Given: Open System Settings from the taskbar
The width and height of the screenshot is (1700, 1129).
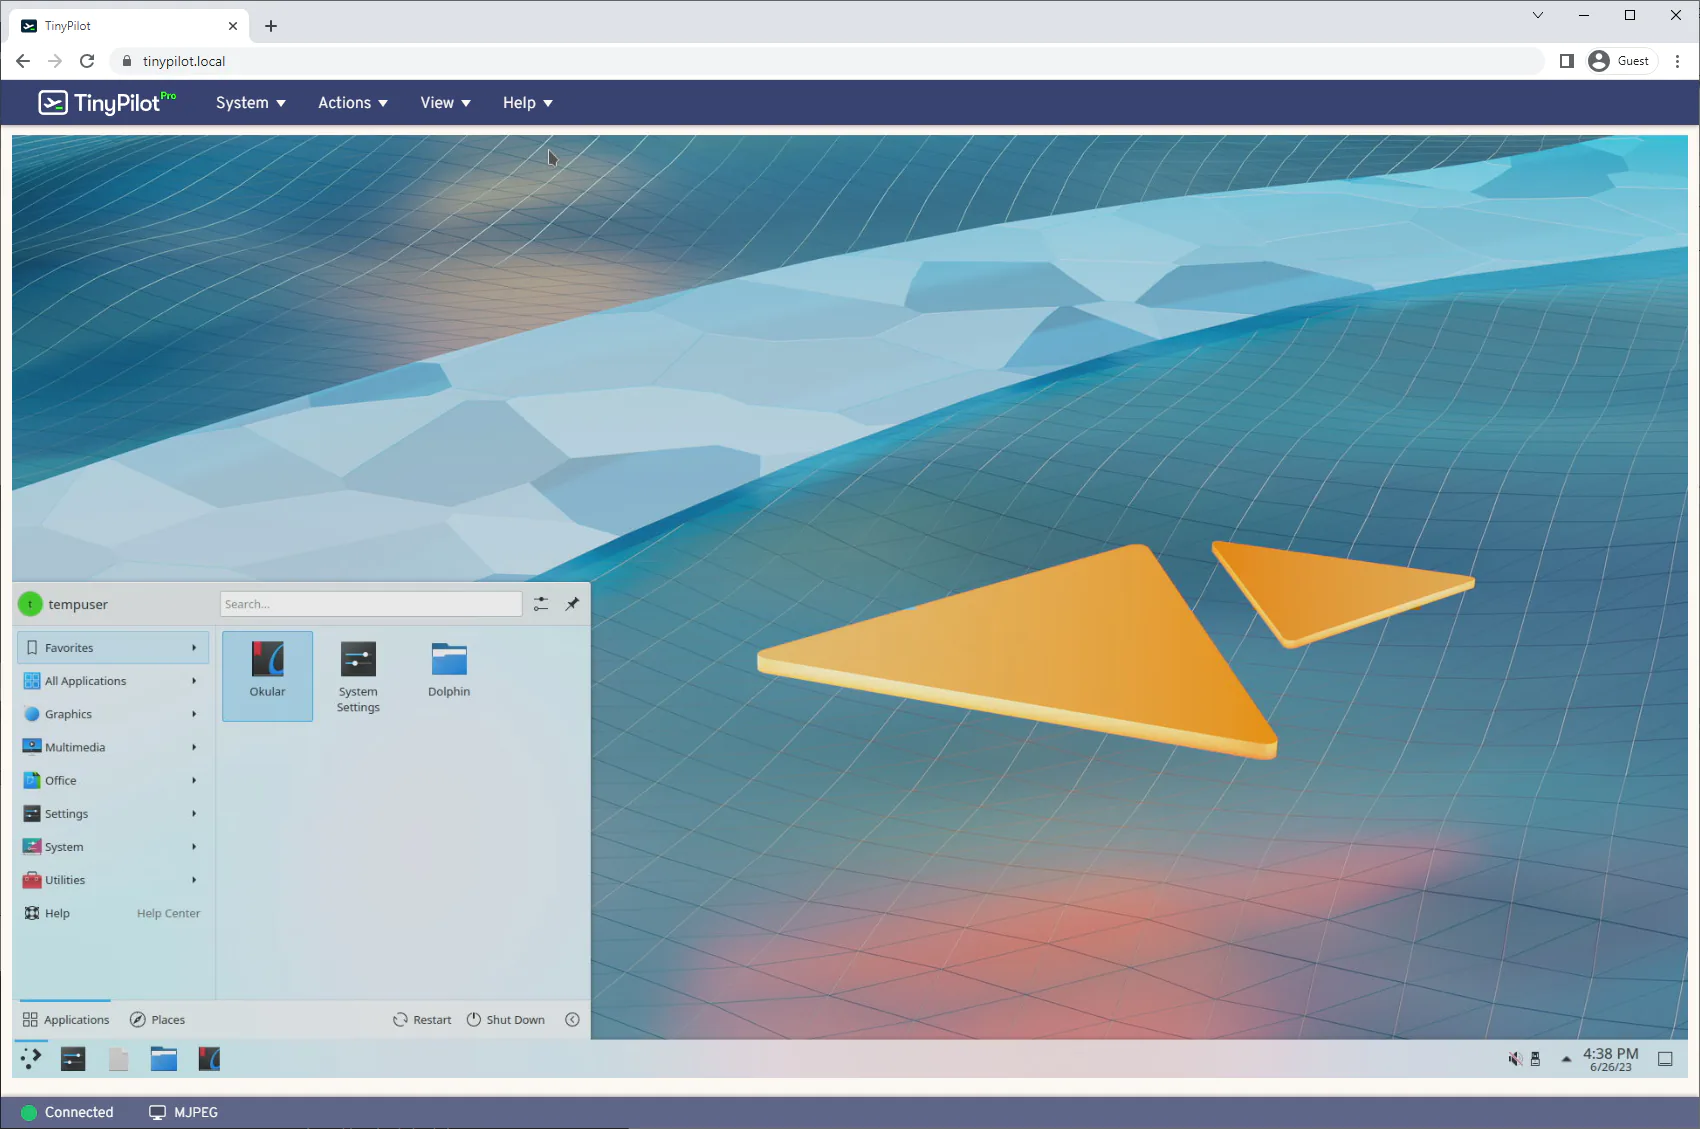Looking at the screenshot, I should coord(73,1059).
